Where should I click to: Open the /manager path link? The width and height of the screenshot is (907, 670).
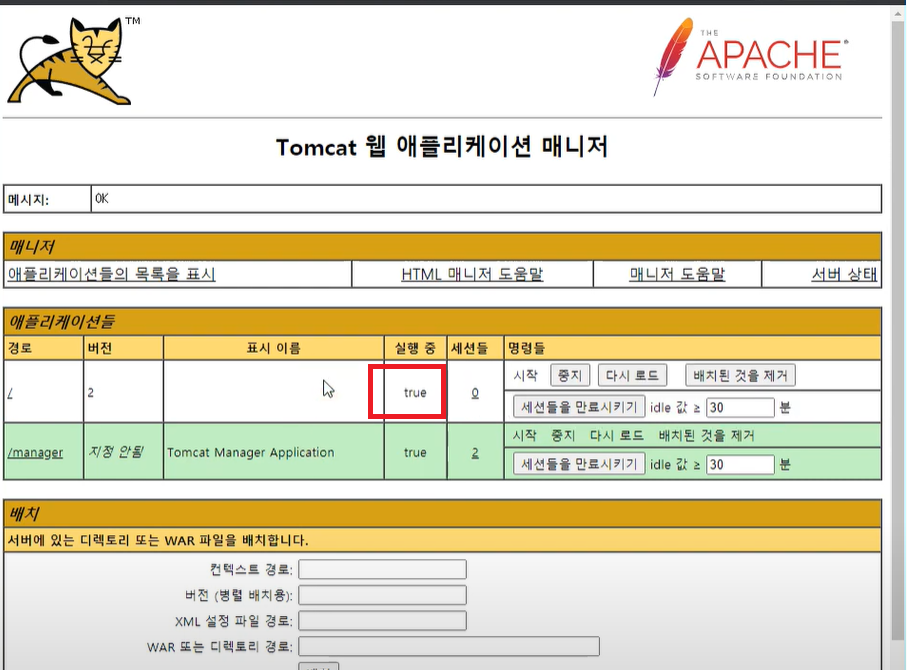coord(35,452)
